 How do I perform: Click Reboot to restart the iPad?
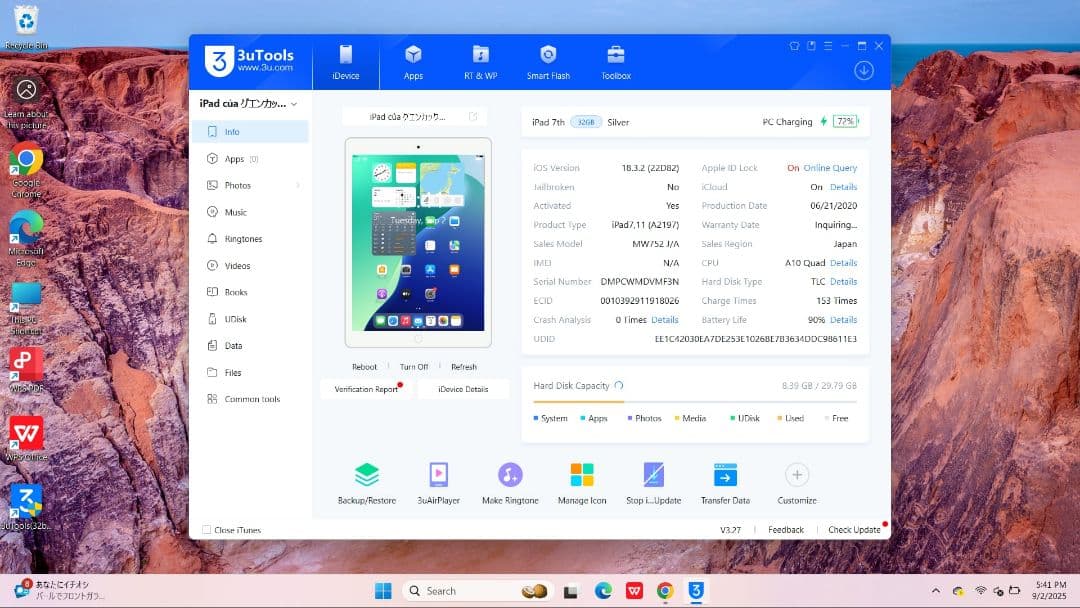364,366
